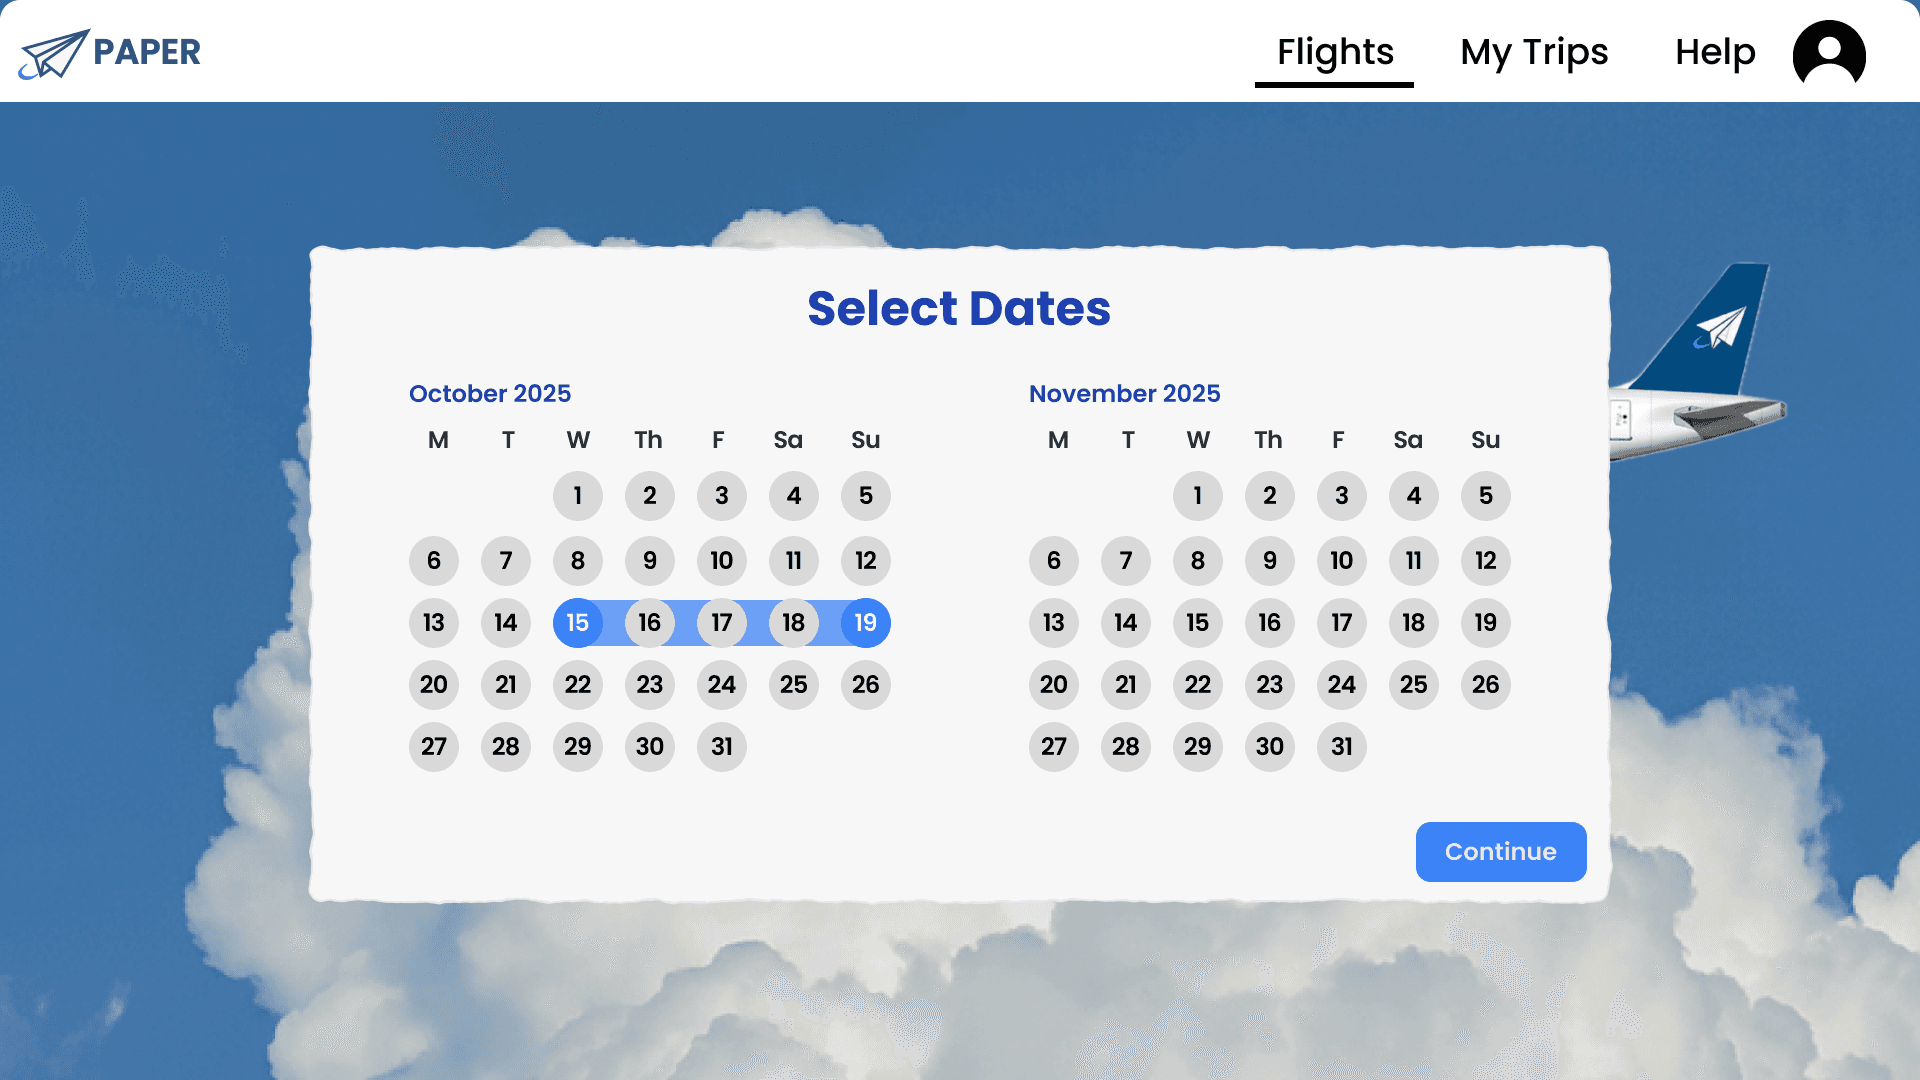
Task: Pick November 12 date circle
Action: [1486, 561]
